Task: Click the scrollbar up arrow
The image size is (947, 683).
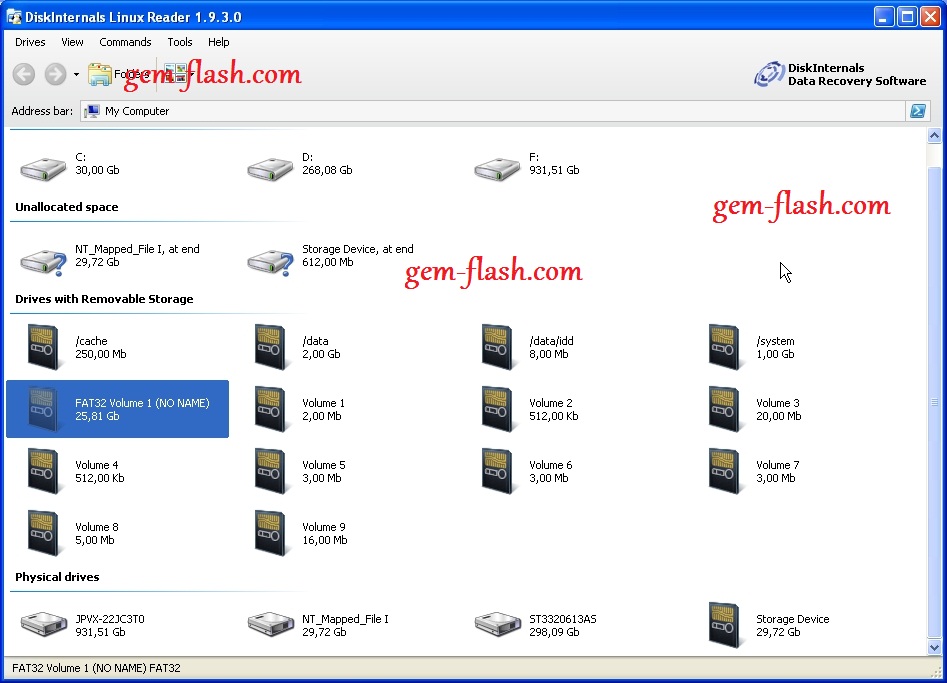Action: click(934, 136)
